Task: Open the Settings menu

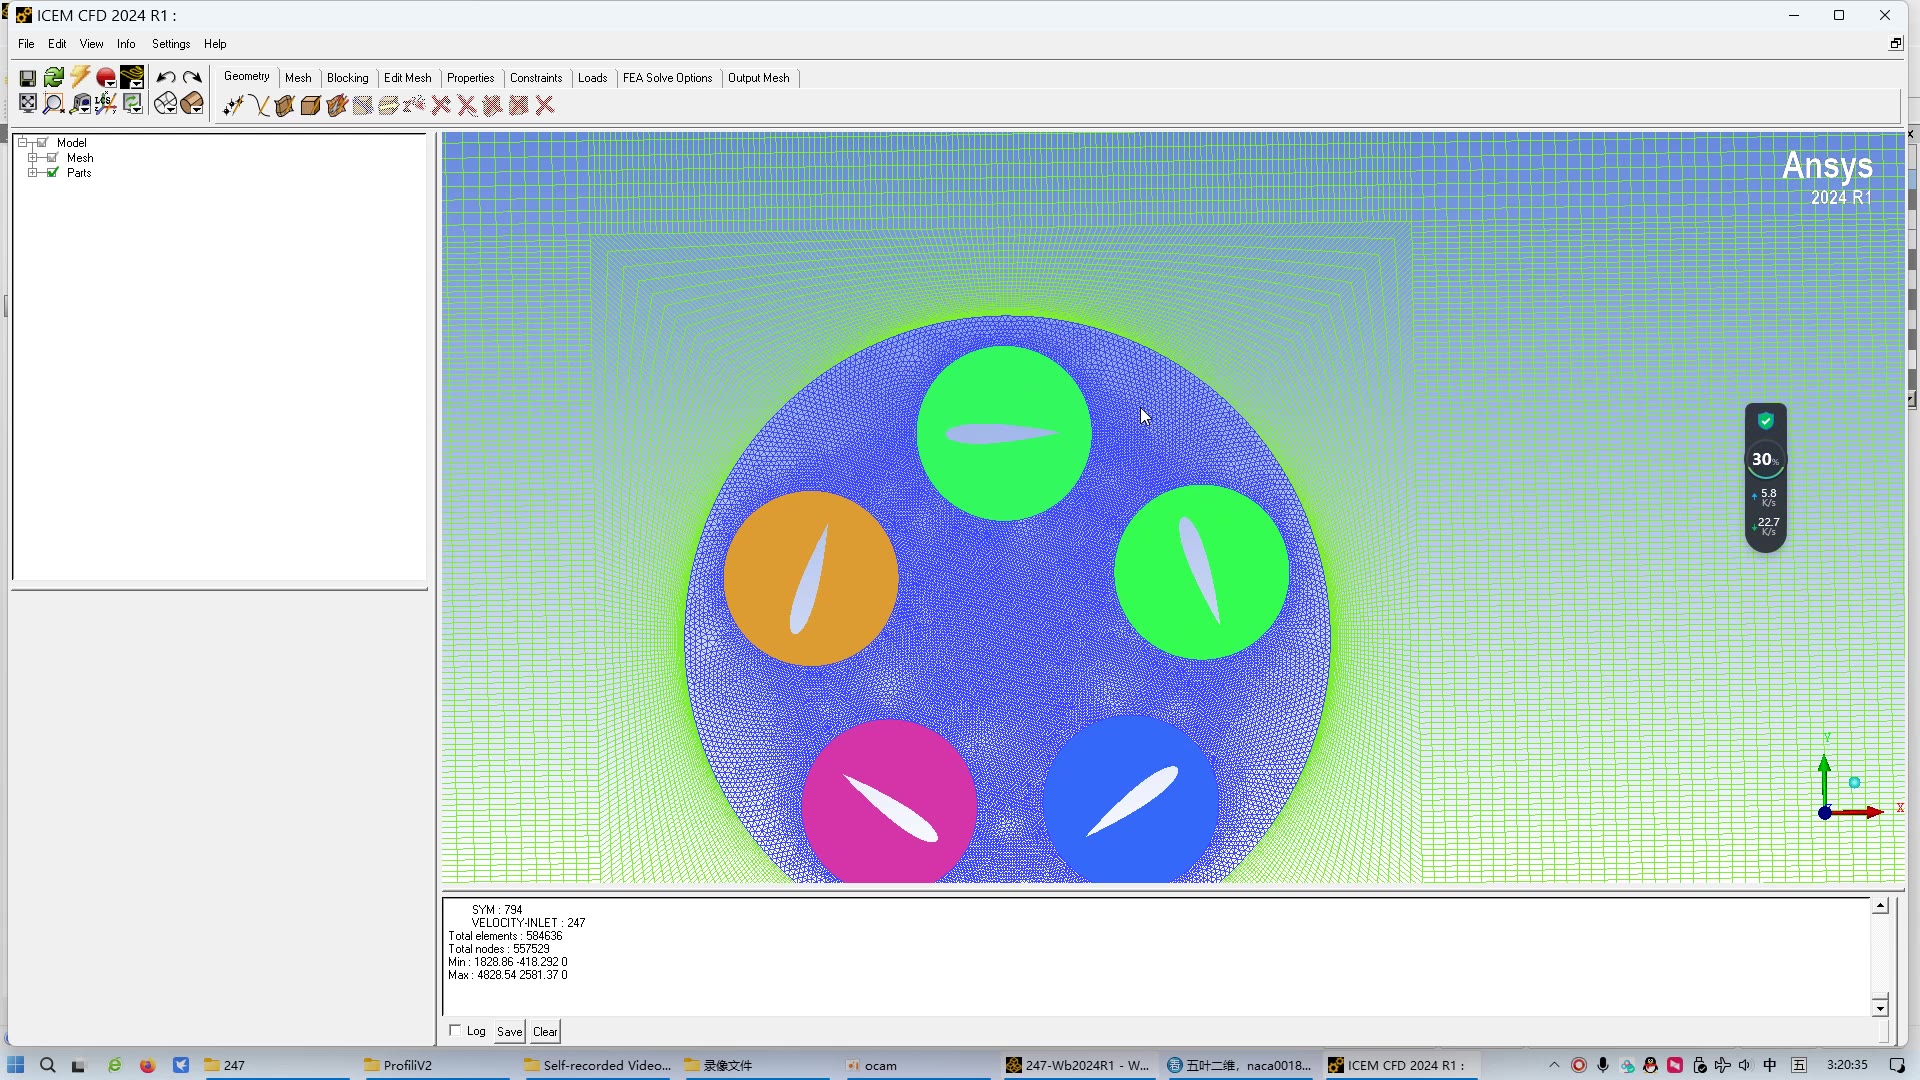Action: [170, 44]
